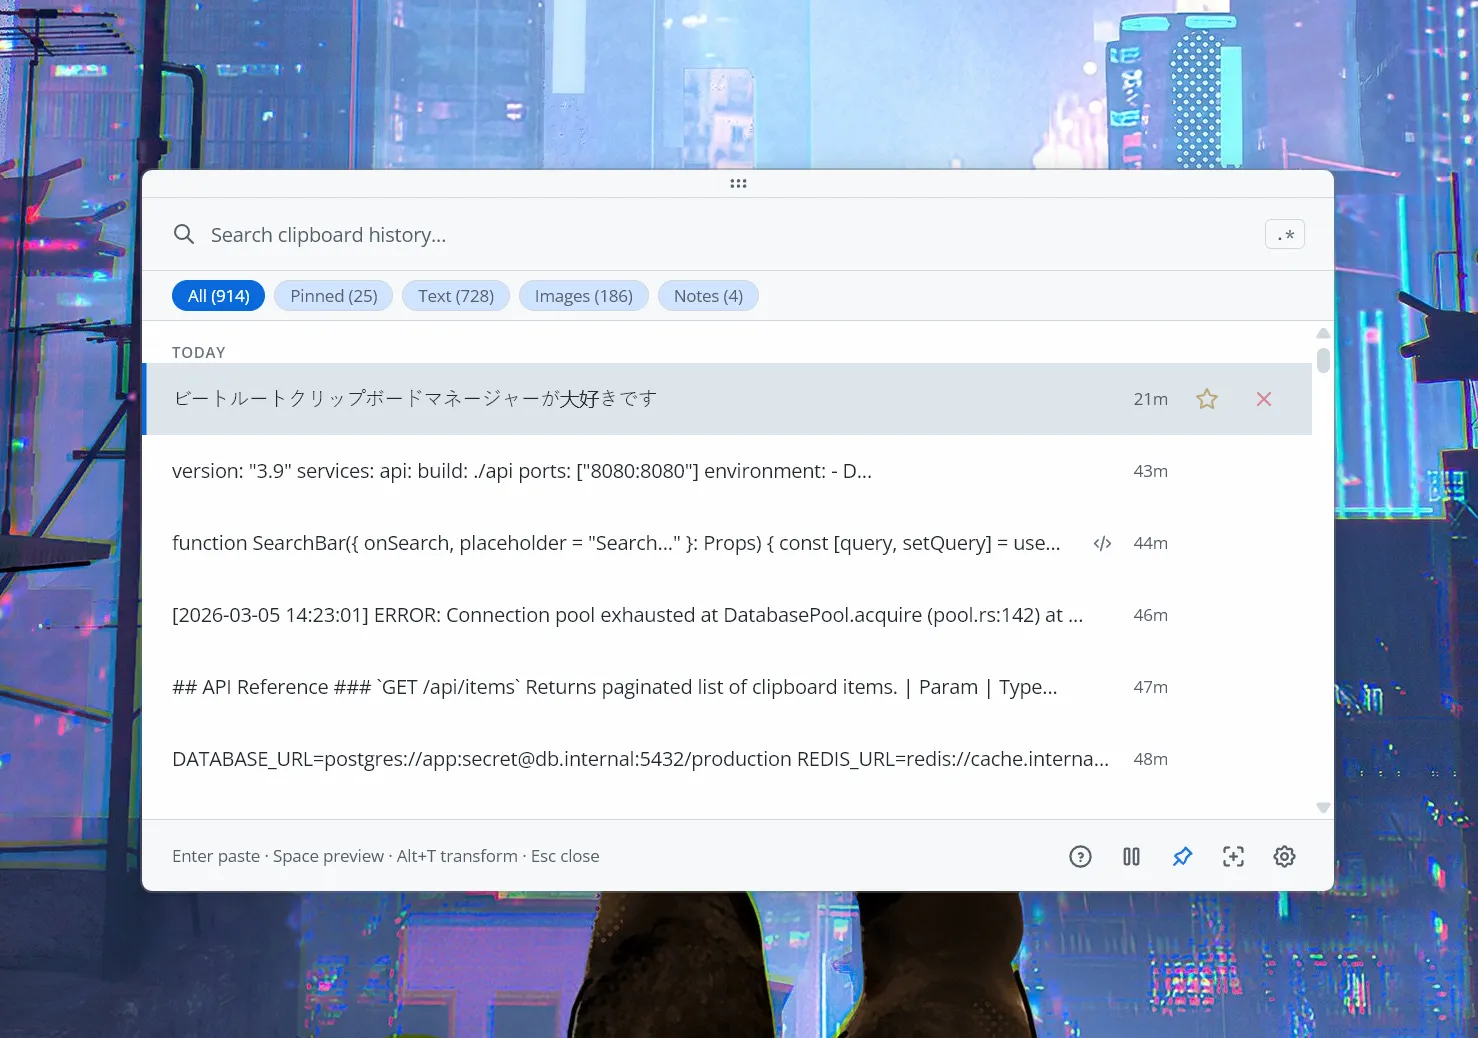Select the ERROR Connection pool entry

point(627,615)
